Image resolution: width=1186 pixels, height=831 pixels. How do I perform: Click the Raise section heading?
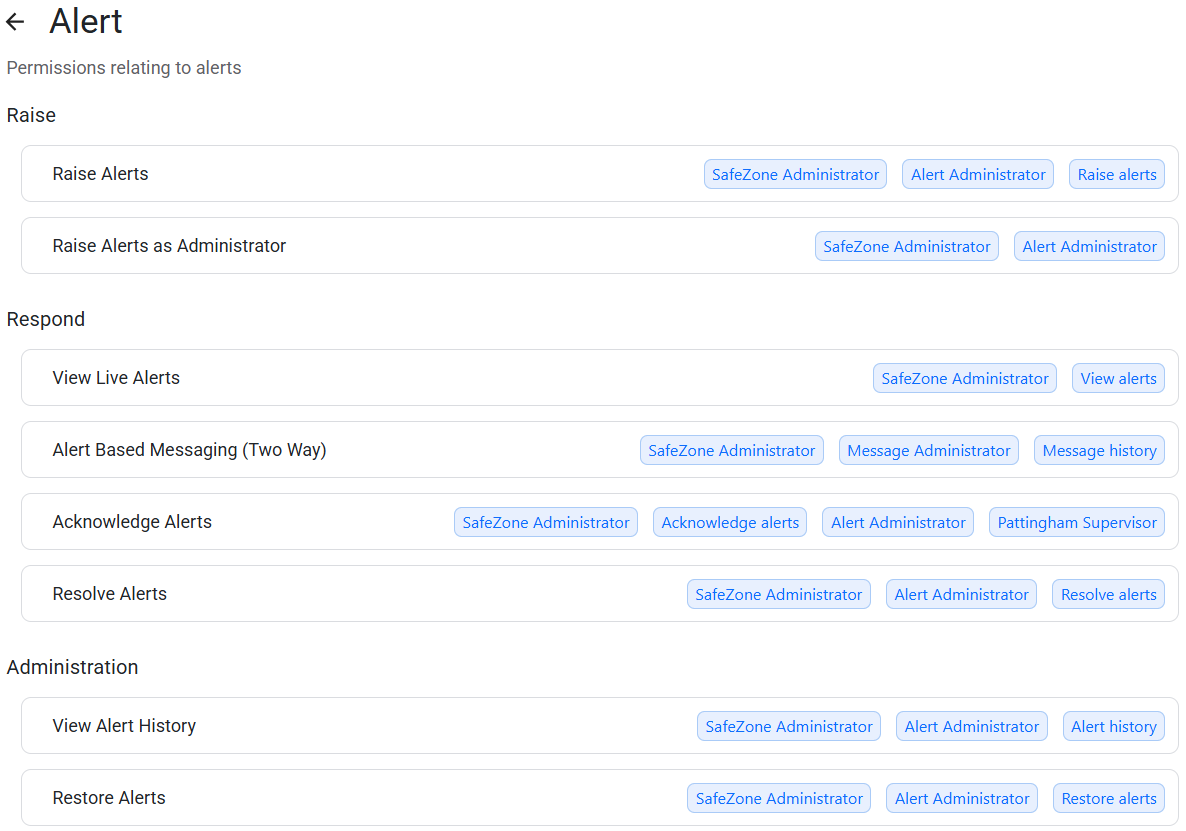tap(31, 115)
